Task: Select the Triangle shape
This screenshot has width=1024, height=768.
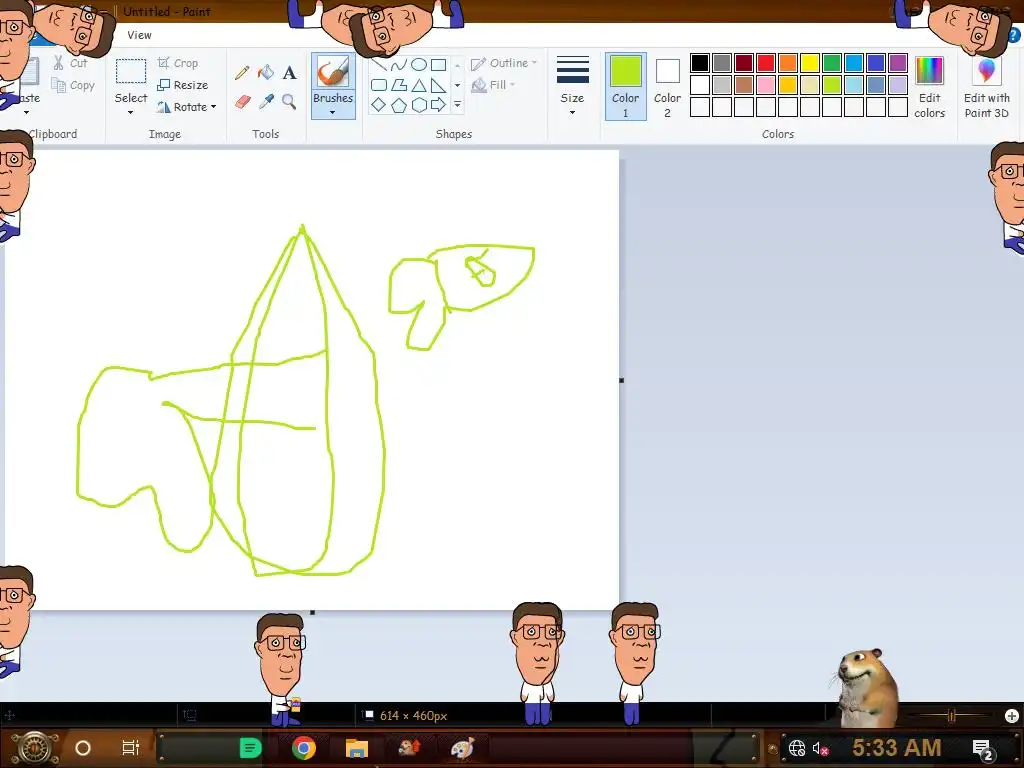Action: pos(419,85)
